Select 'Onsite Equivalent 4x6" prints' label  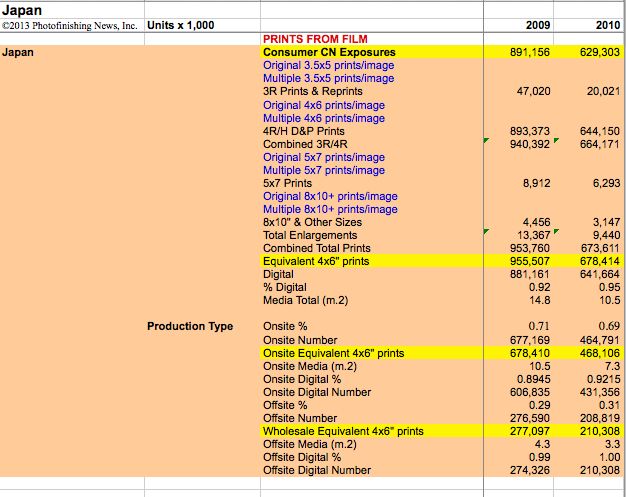pos(333,353)
